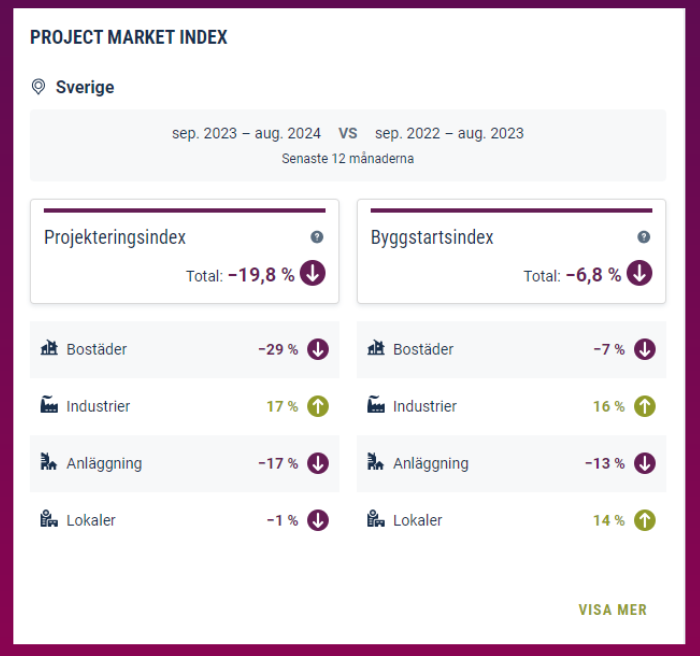Open the Projekteringsindex card title
Viewport: 700px width, 656px height.
115,238
